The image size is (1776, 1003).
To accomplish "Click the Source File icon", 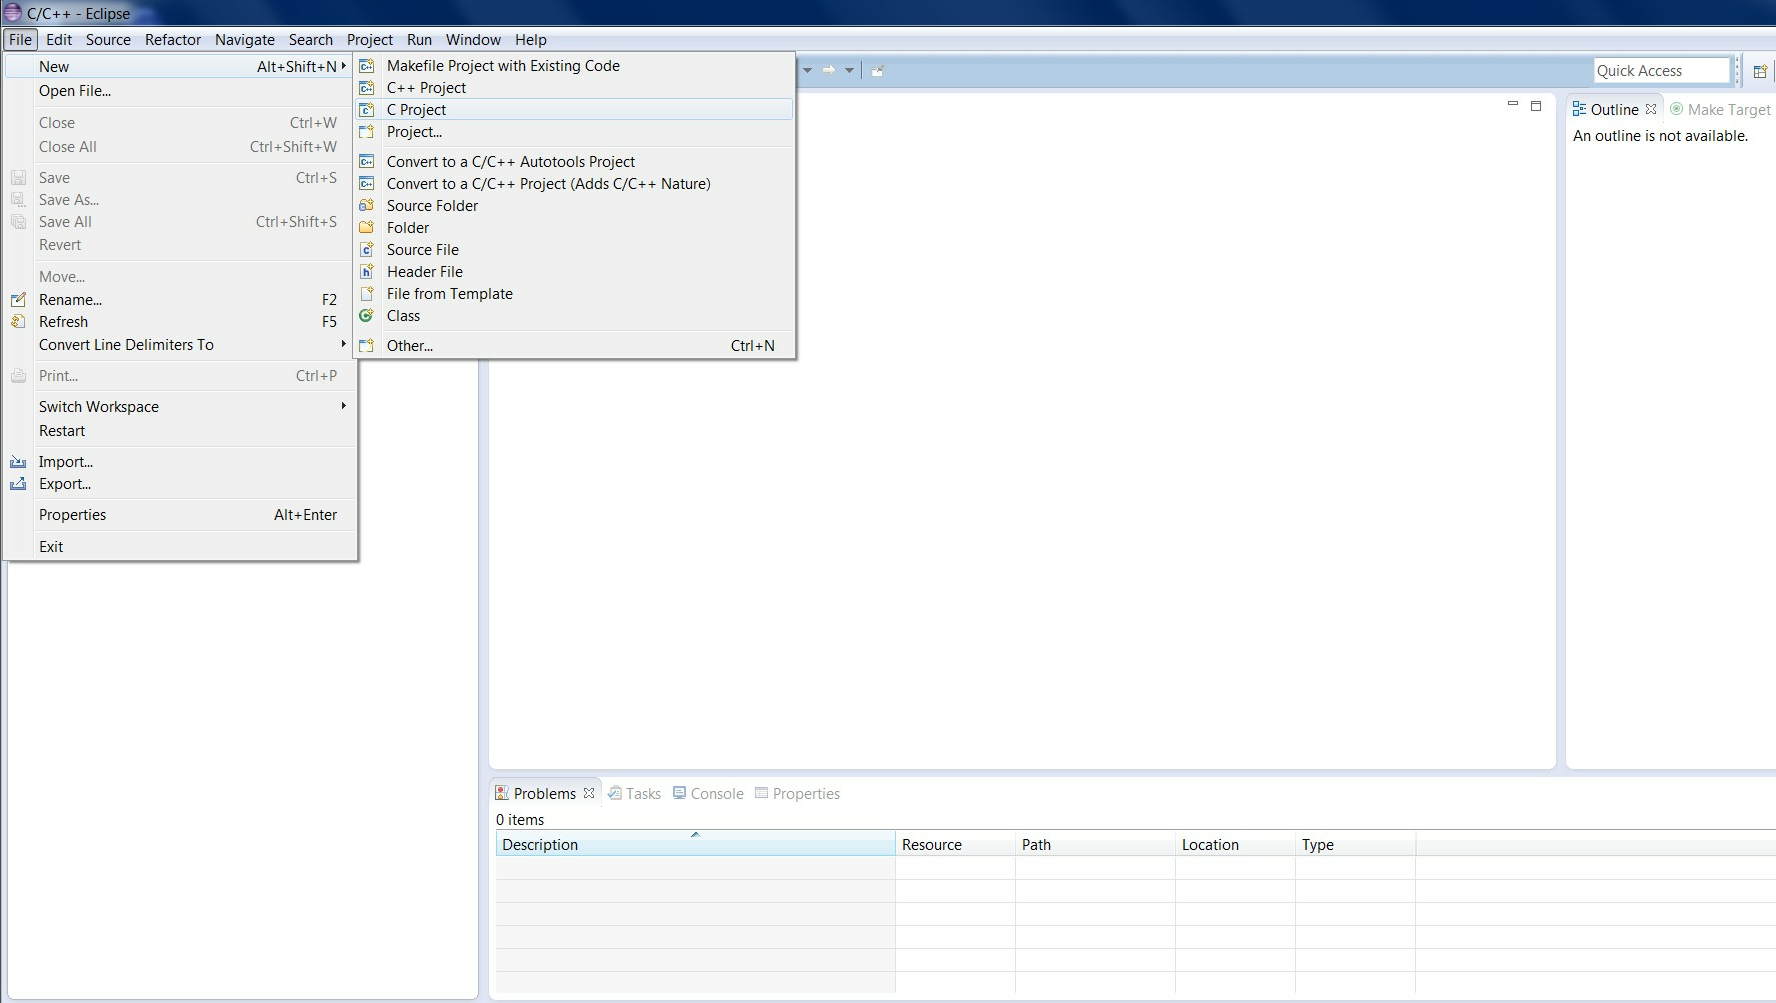I will coord(367,250).
